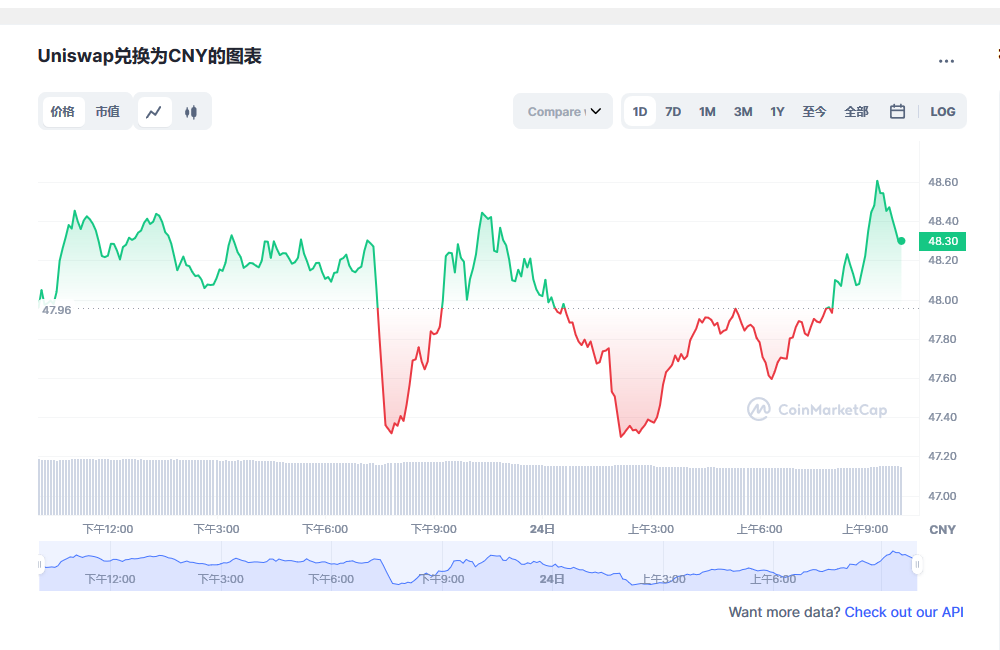Click the 上午3:00 label on main axis
The height and width of the screenshot is (650, 1000).
click(651, 529)
